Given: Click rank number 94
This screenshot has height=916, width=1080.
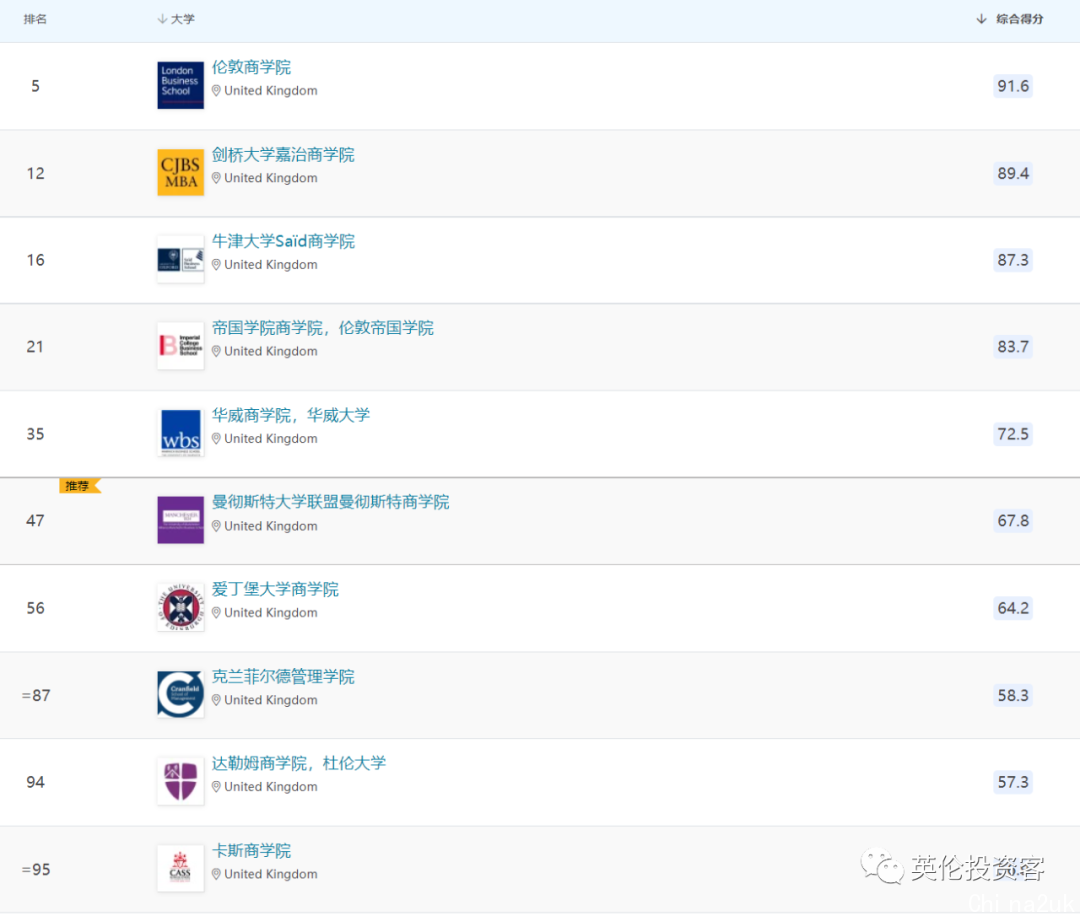Looking at the screenshot, I should 36,783.
